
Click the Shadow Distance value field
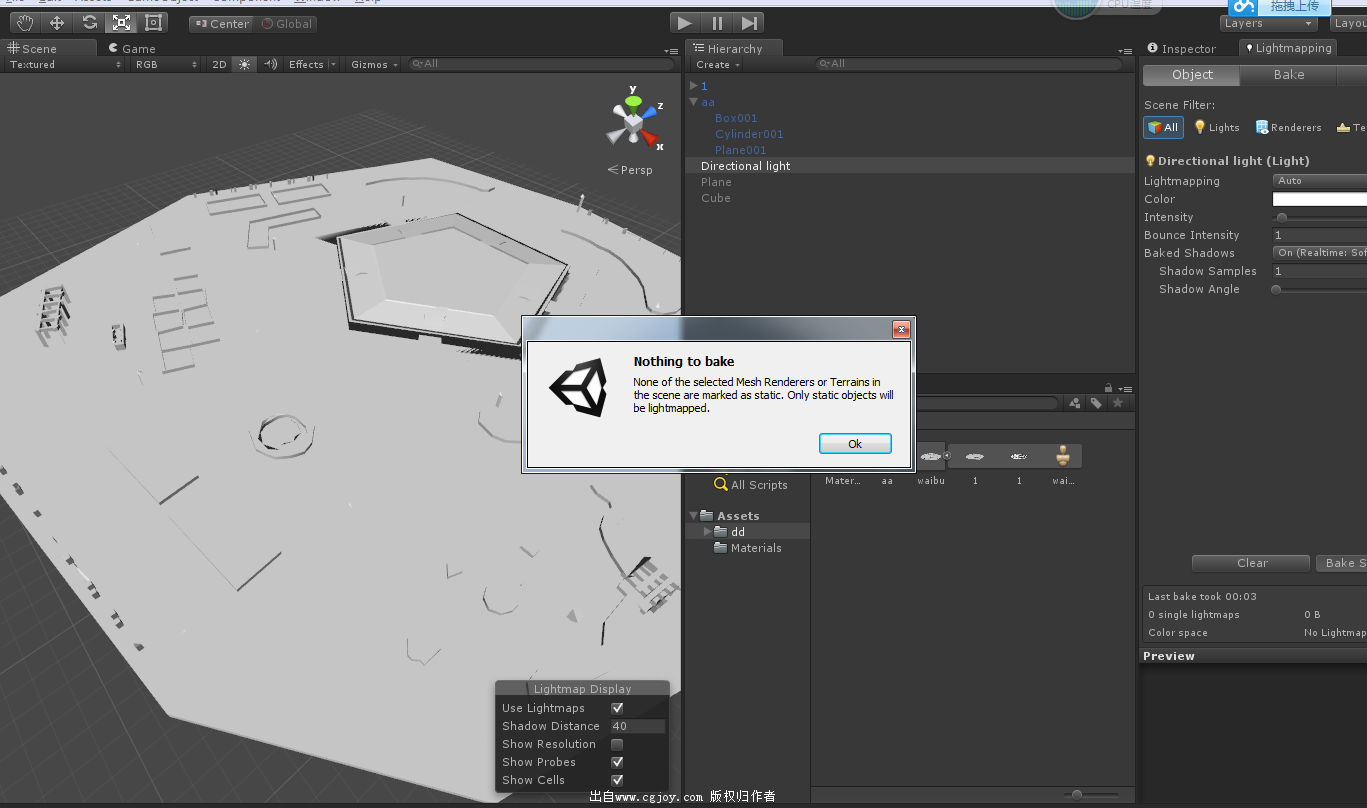[637, 726]
